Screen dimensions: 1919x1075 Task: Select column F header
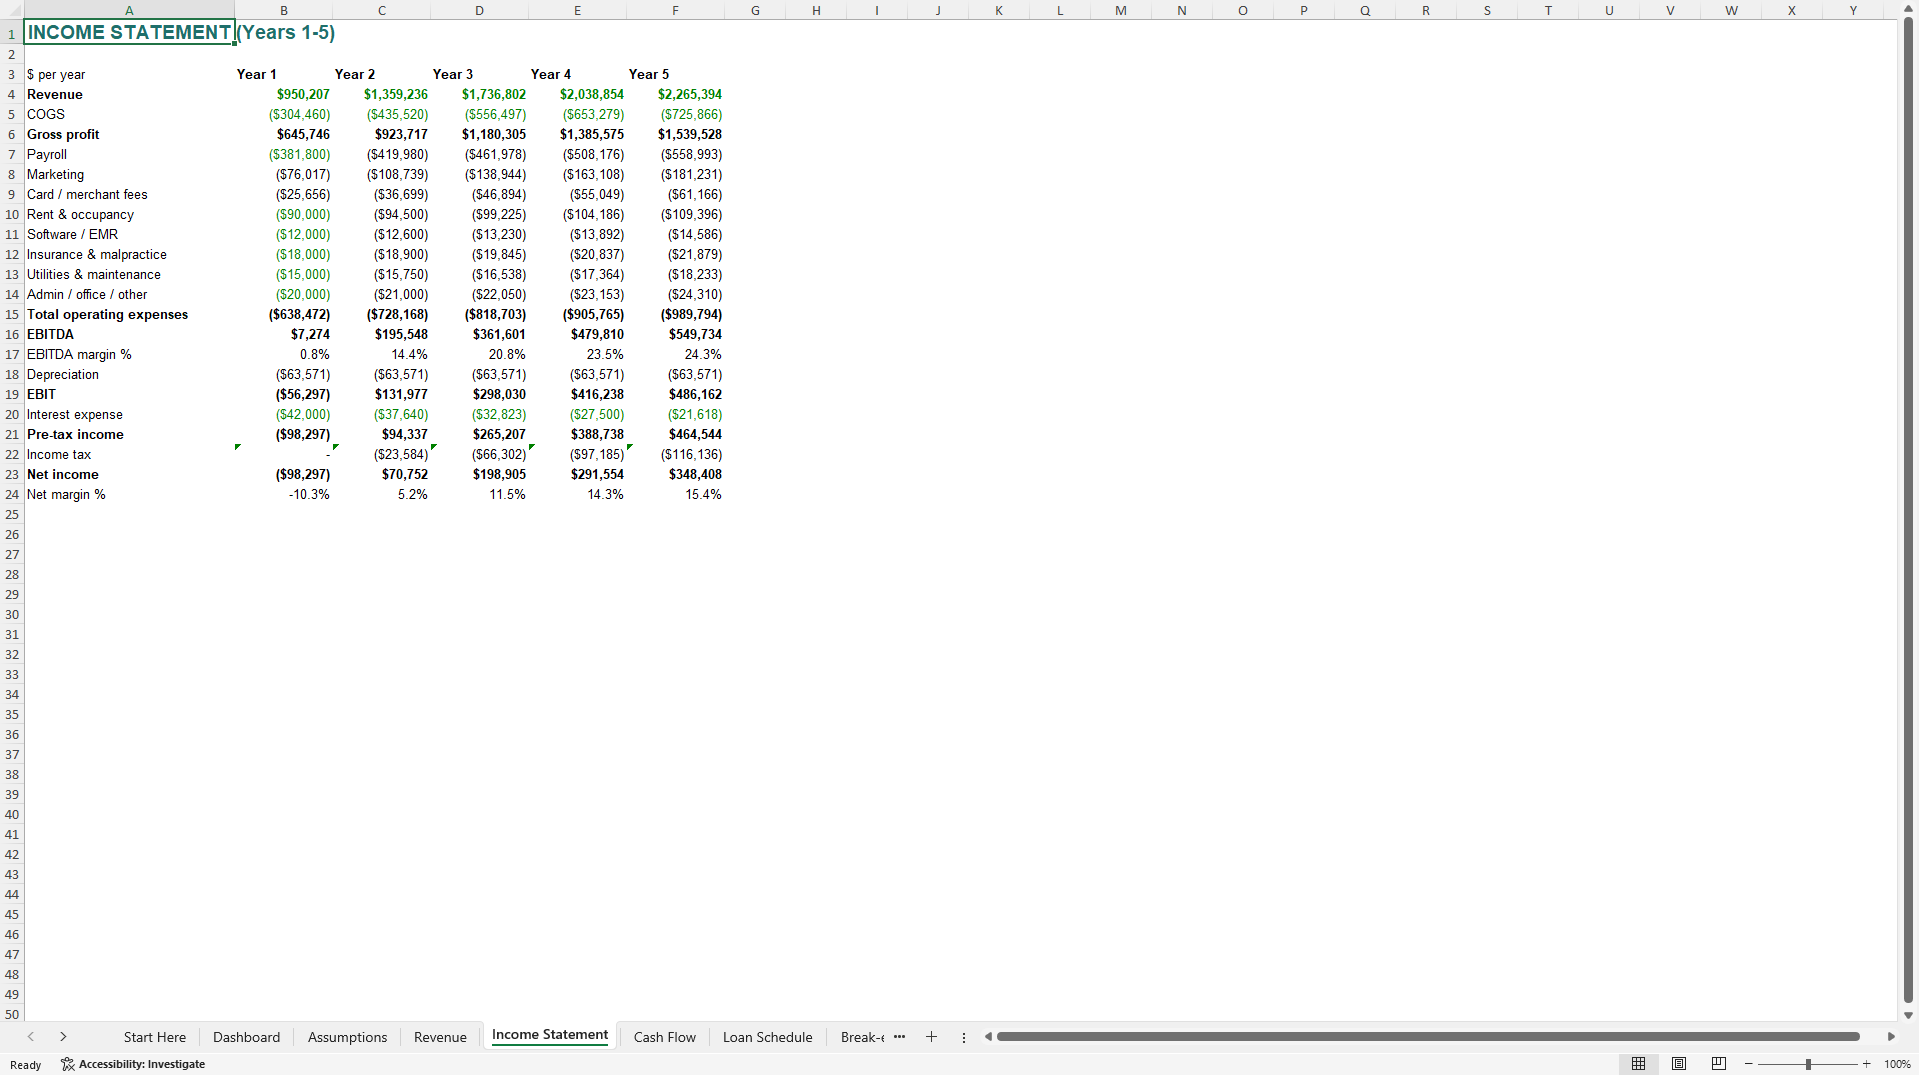[x=675, y=10]
